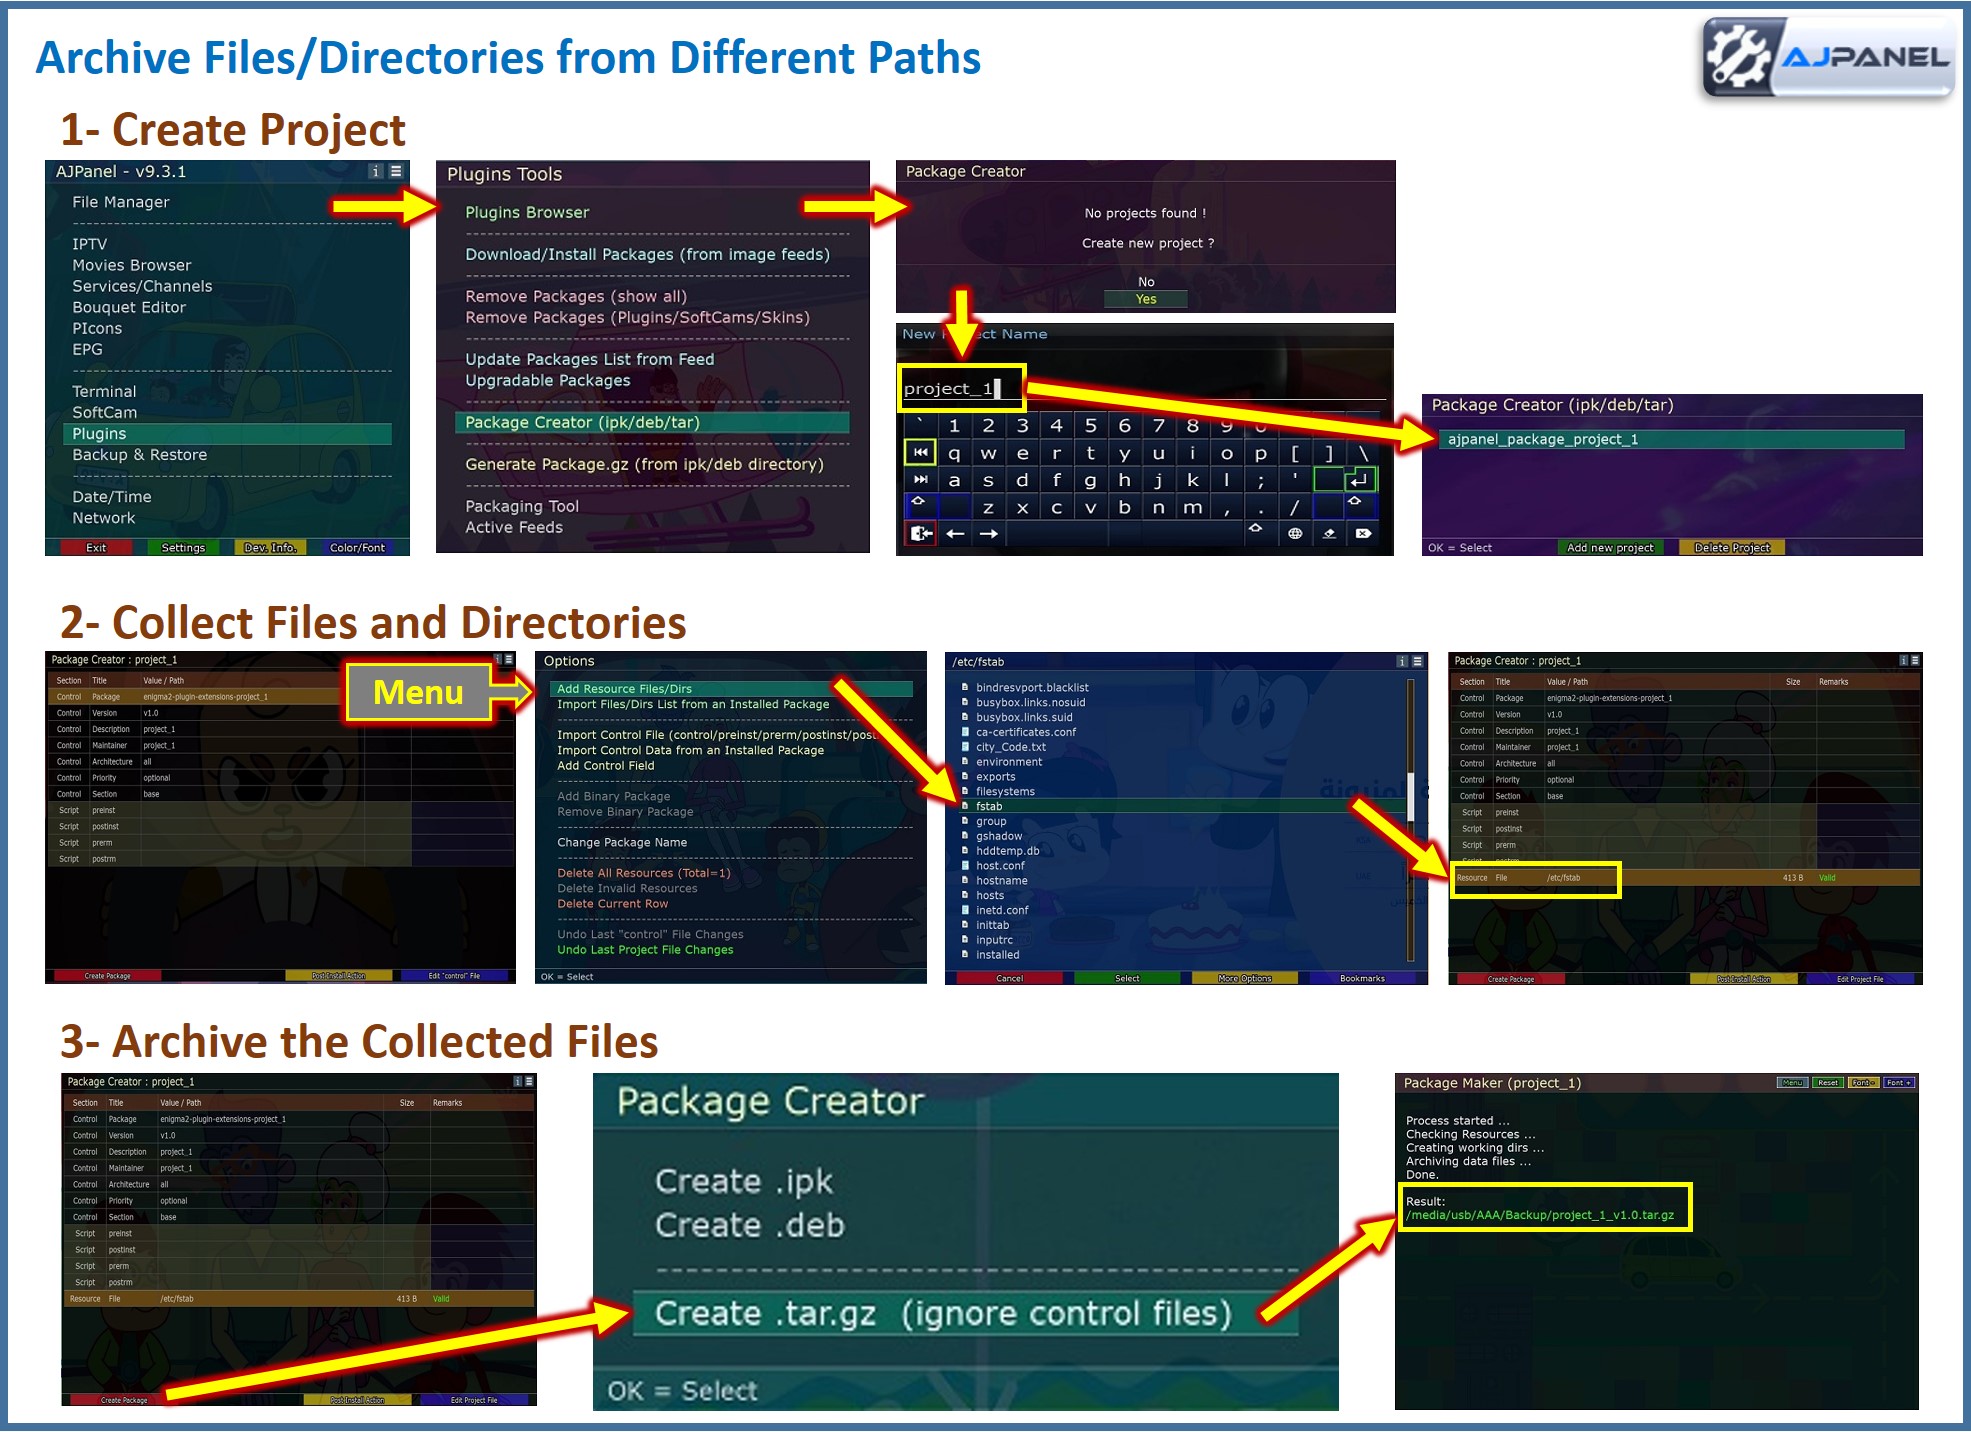Click the Add new project button
The height and width of the screenshot is (1432, 1971).
point(1609,548)
